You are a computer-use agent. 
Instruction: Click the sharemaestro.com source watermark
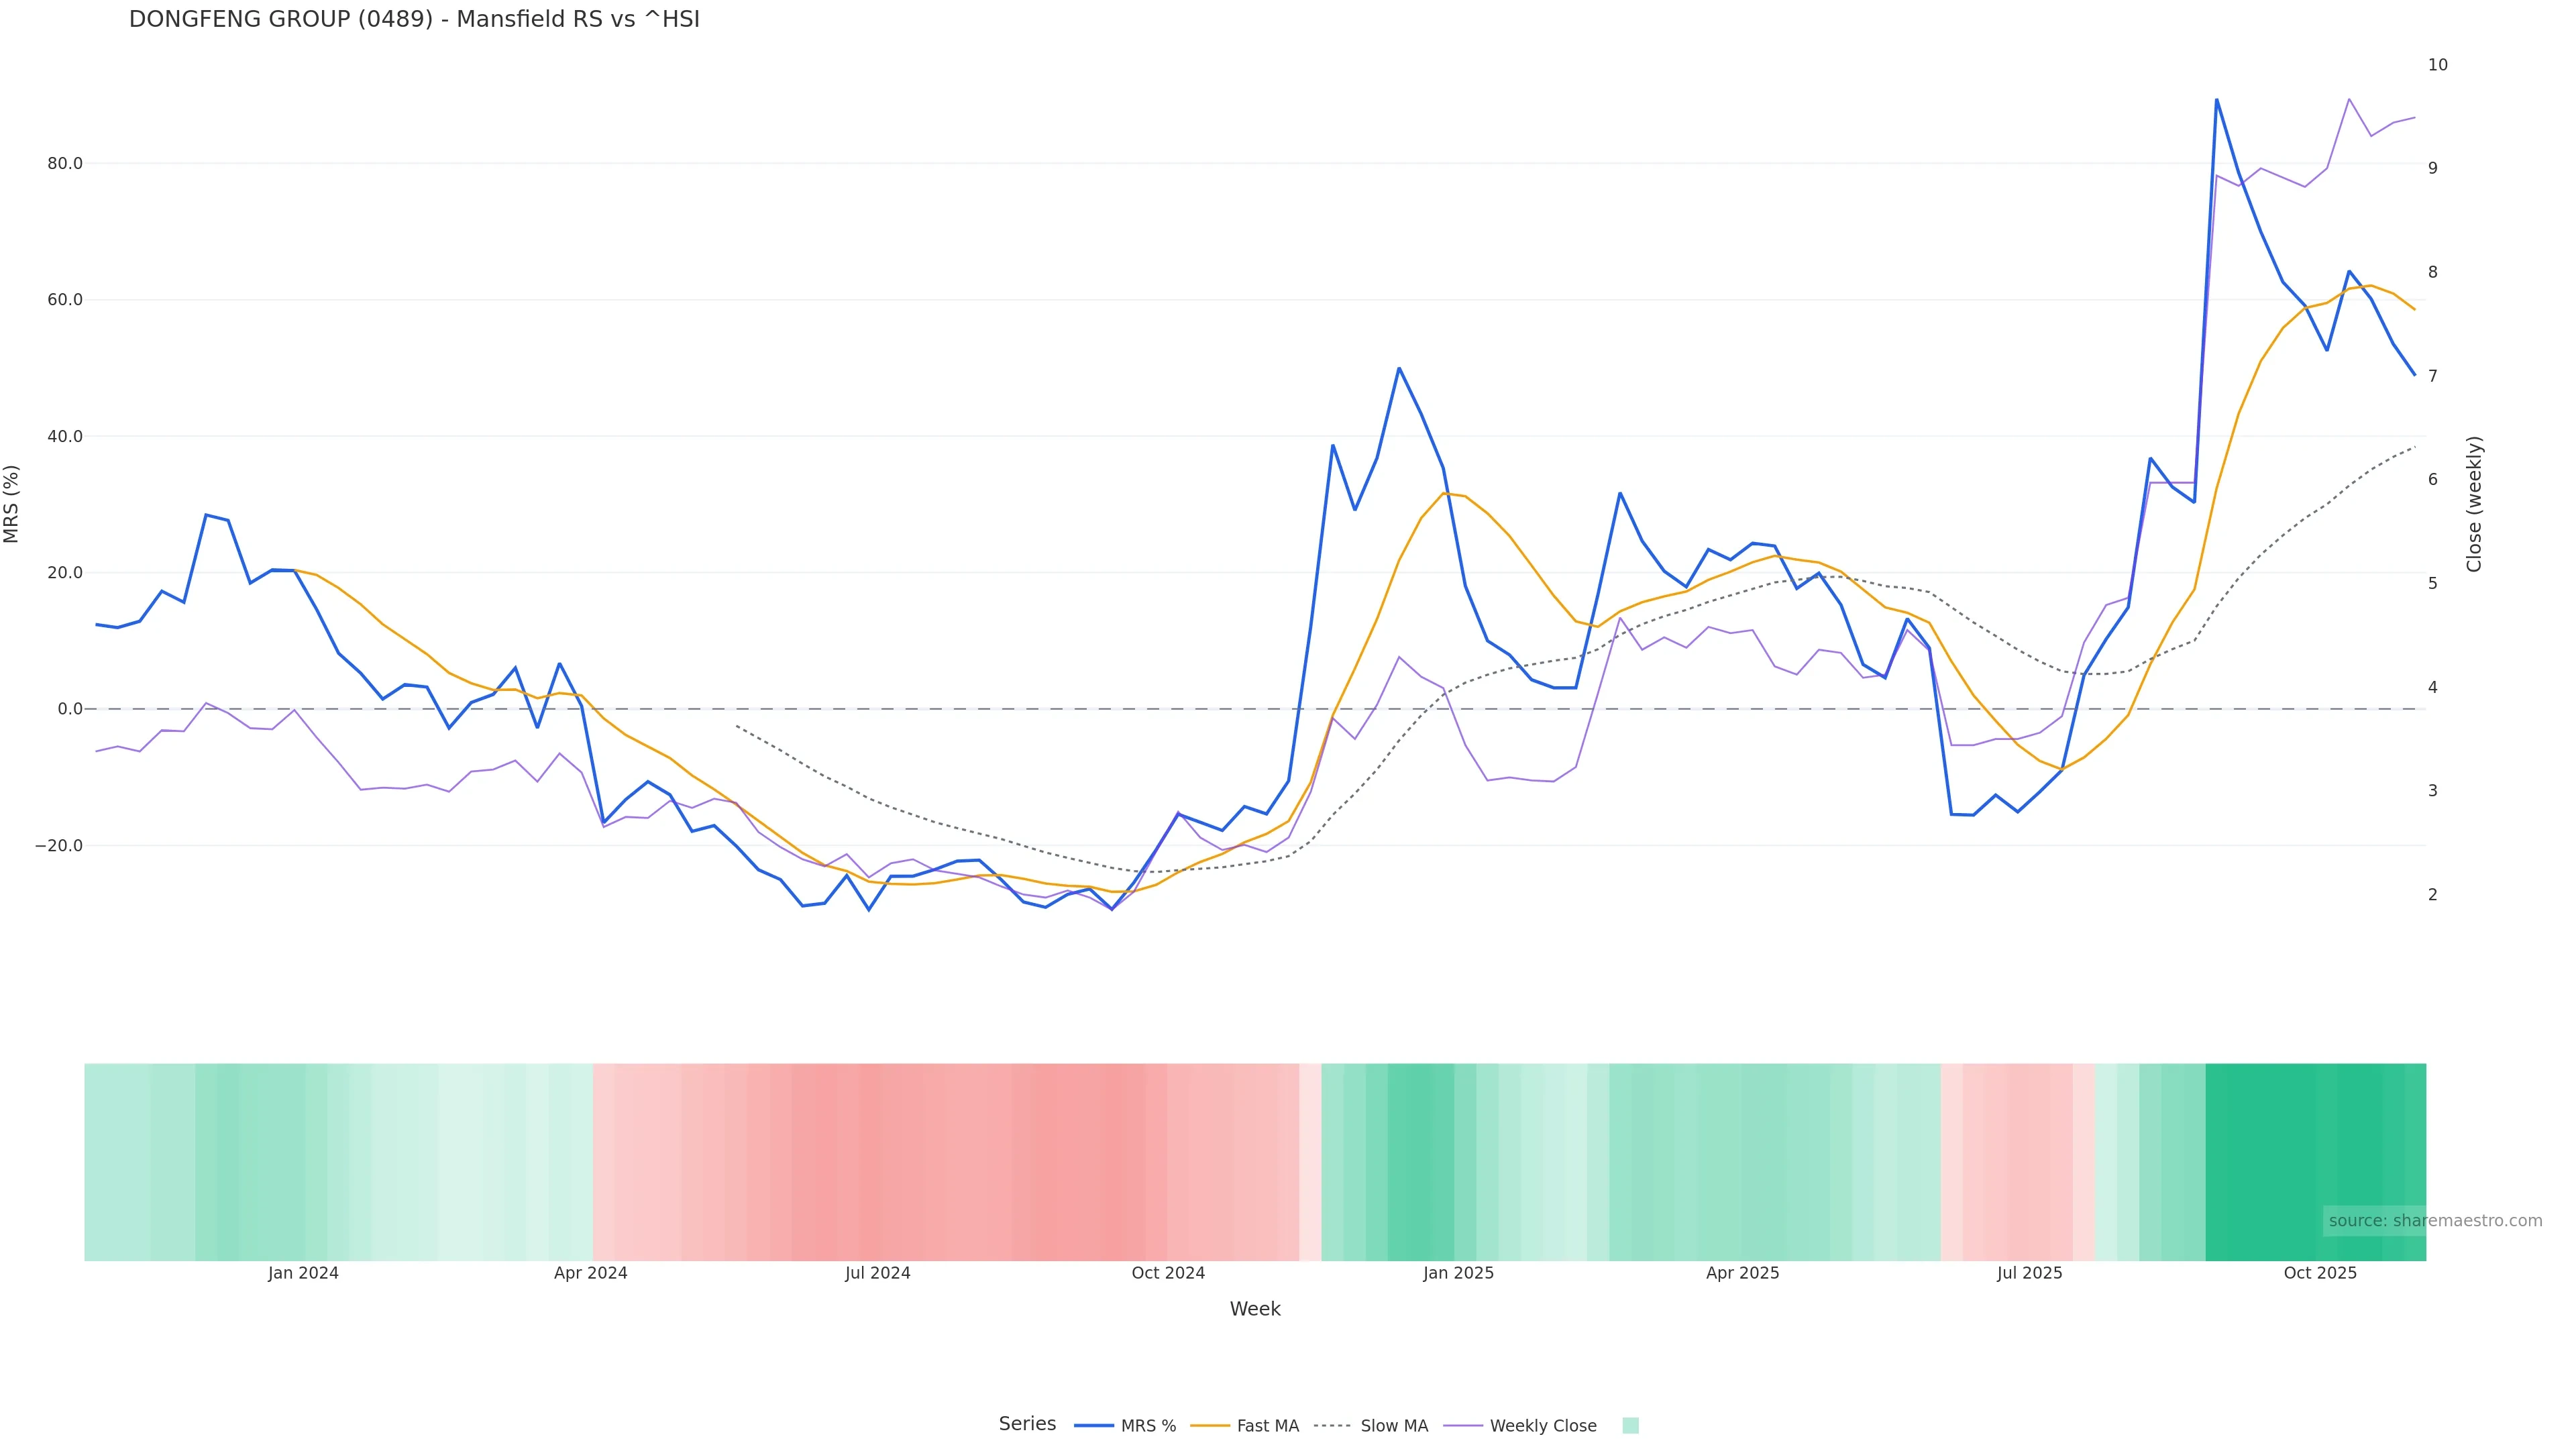coord(2434,1220)
